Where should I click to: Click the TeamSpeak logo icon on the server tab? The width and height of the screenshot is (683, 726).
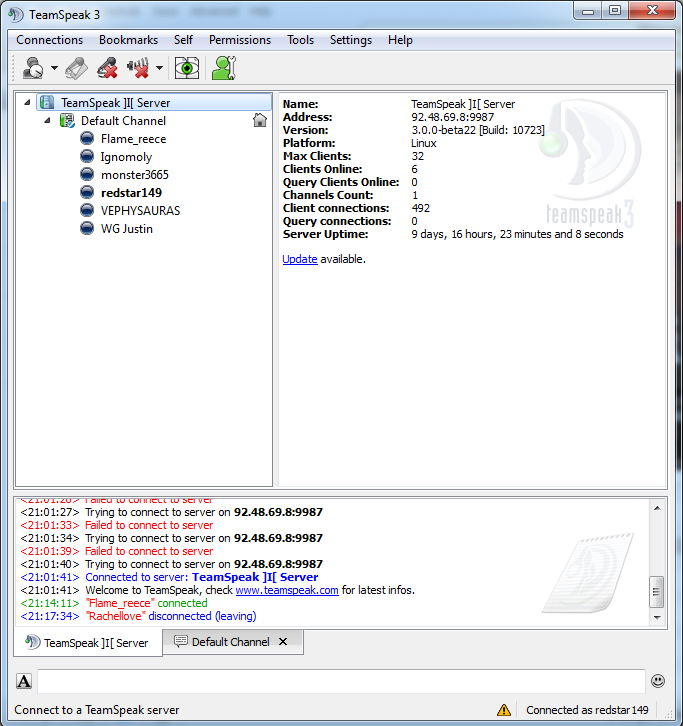[x=32, y=642]
